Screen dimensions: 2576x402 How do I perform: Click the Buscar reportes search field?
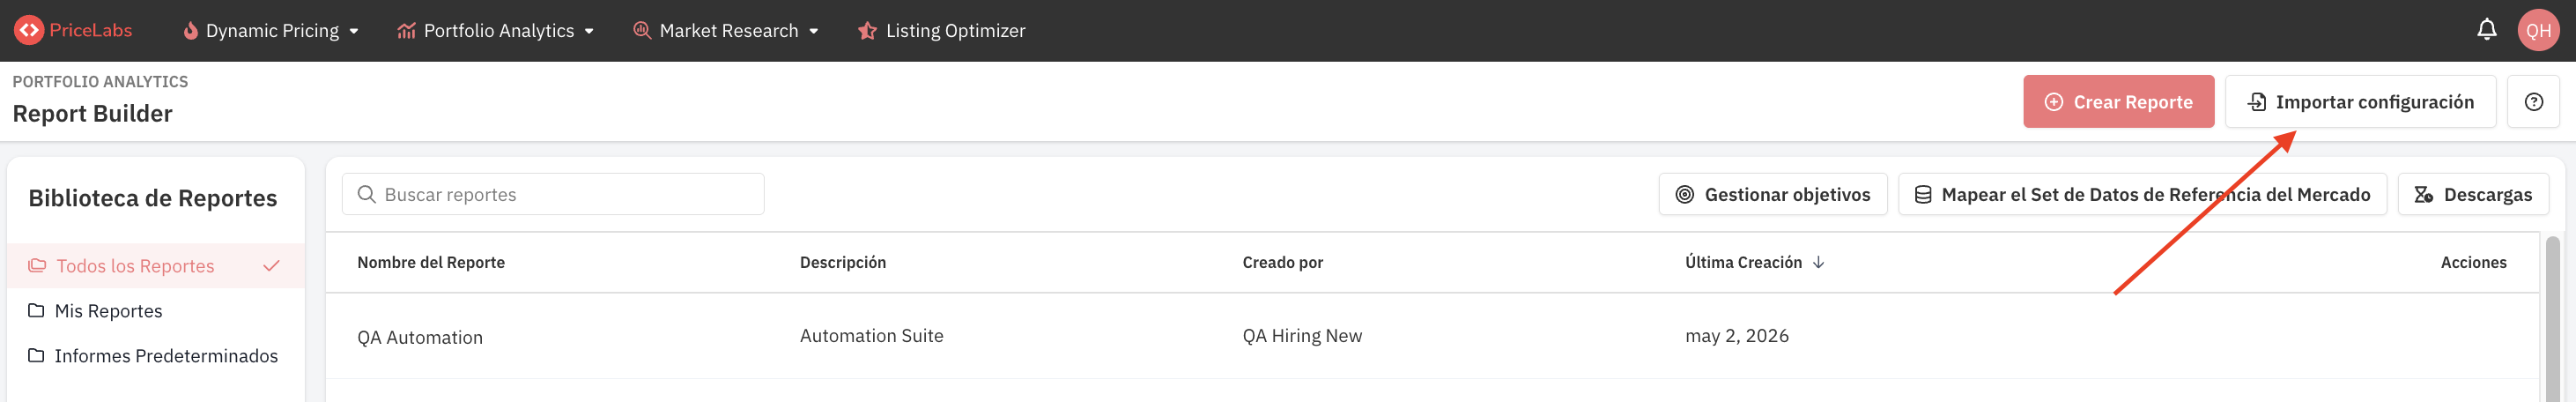click(553, 194)
